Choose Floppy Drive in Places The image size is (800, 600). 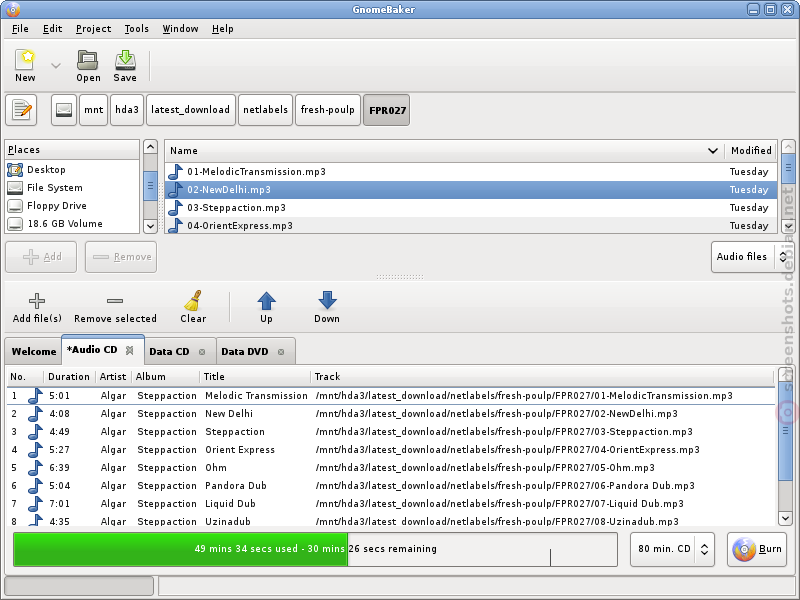[72, 206]
